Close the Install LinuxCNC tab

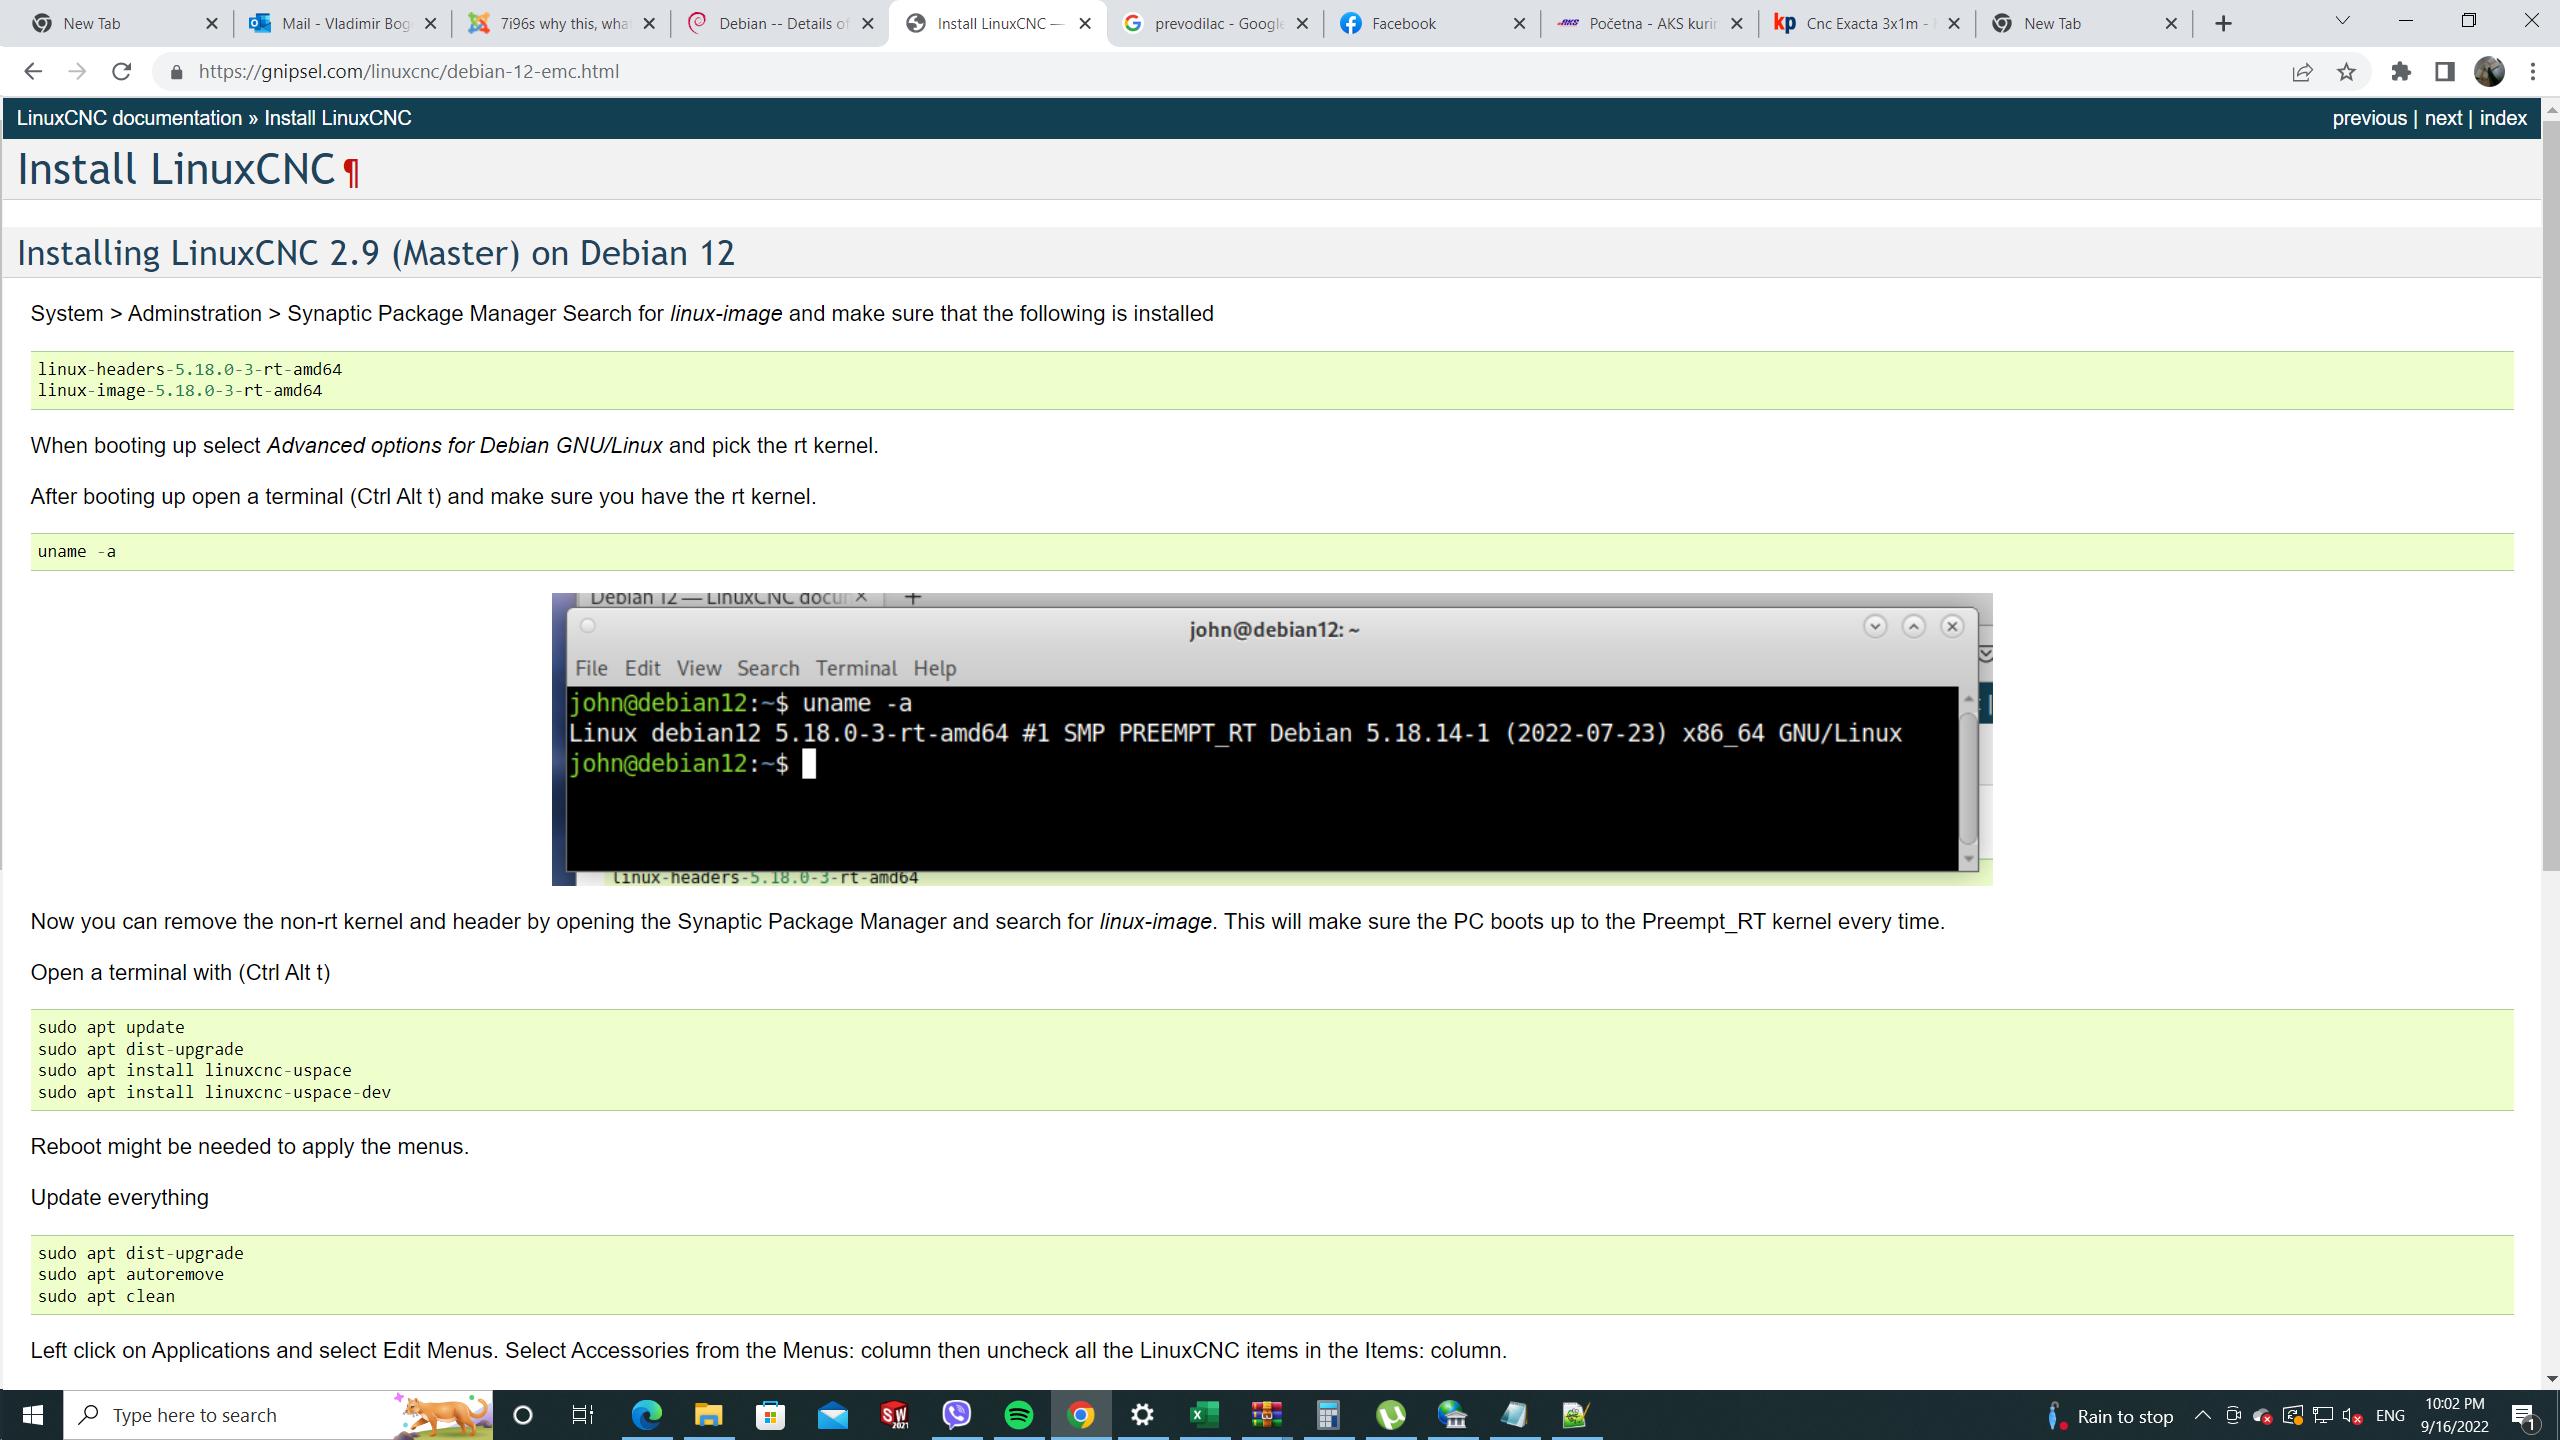click(x=1085, y=23)
